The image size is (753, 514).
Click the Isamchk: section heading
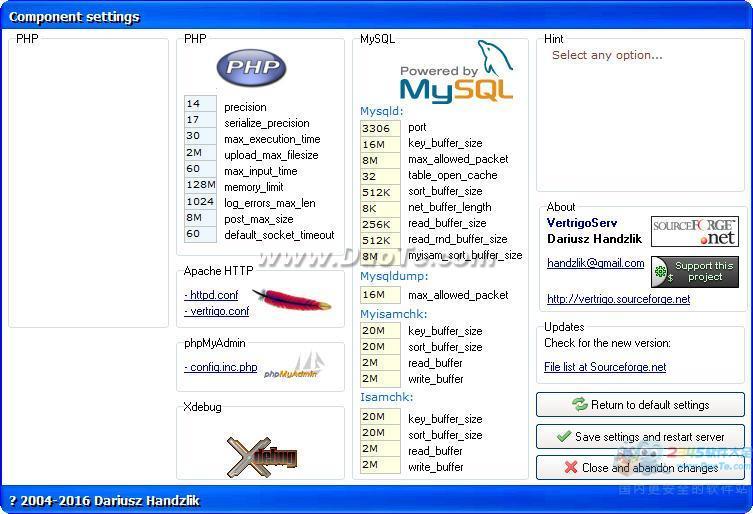click(x=387, y=397)
